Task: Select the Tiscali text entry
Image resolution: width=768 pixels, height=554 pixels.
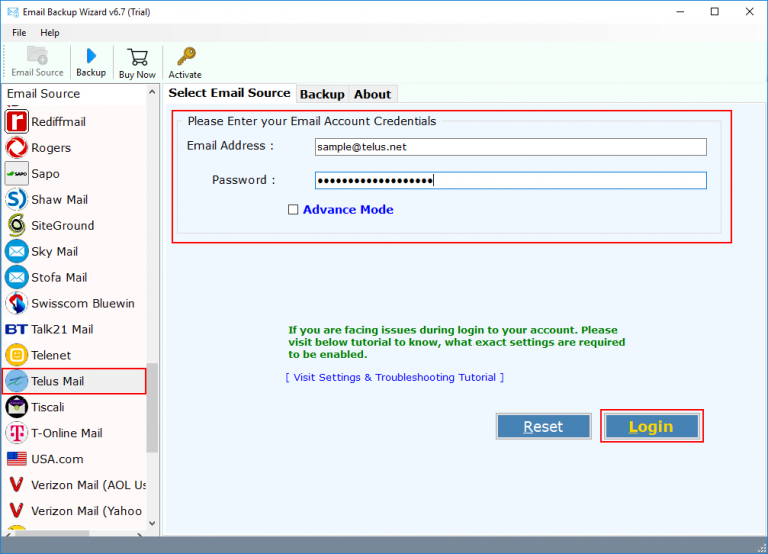Action: click(48, 407)
